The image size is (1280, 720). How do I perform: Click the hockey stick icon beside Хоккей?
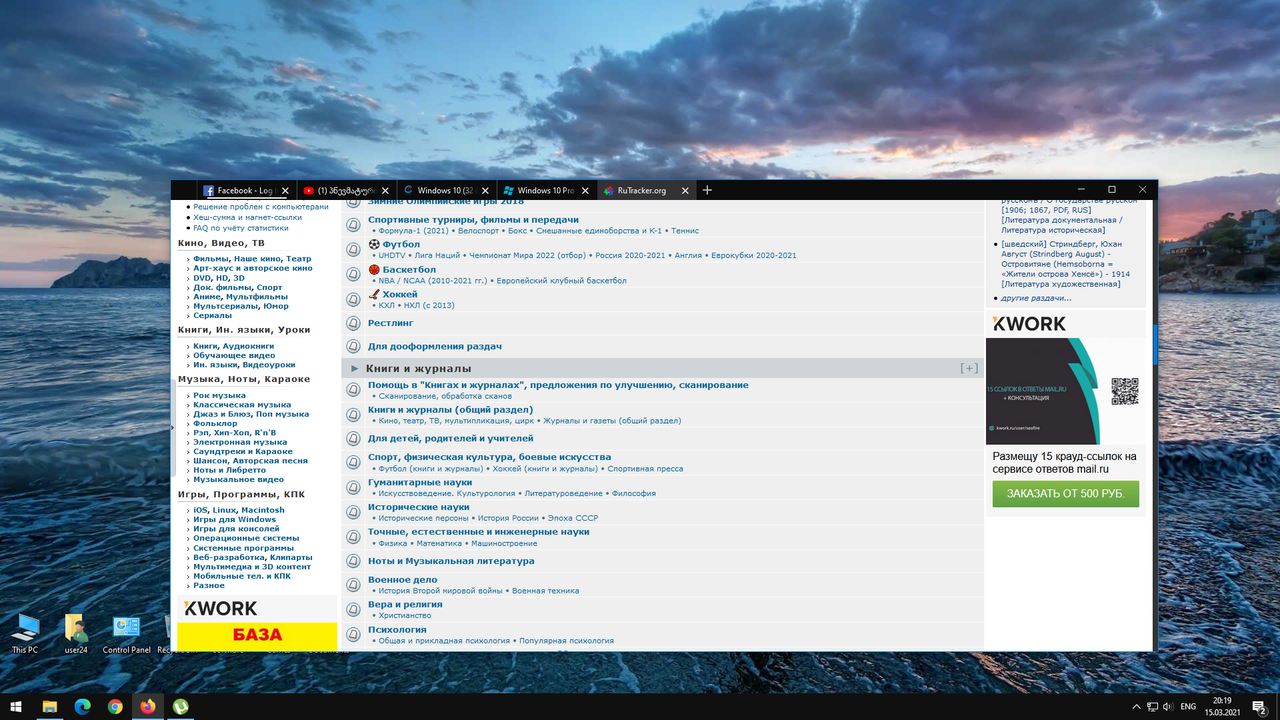pyautogui.click(x=375, y=293)
